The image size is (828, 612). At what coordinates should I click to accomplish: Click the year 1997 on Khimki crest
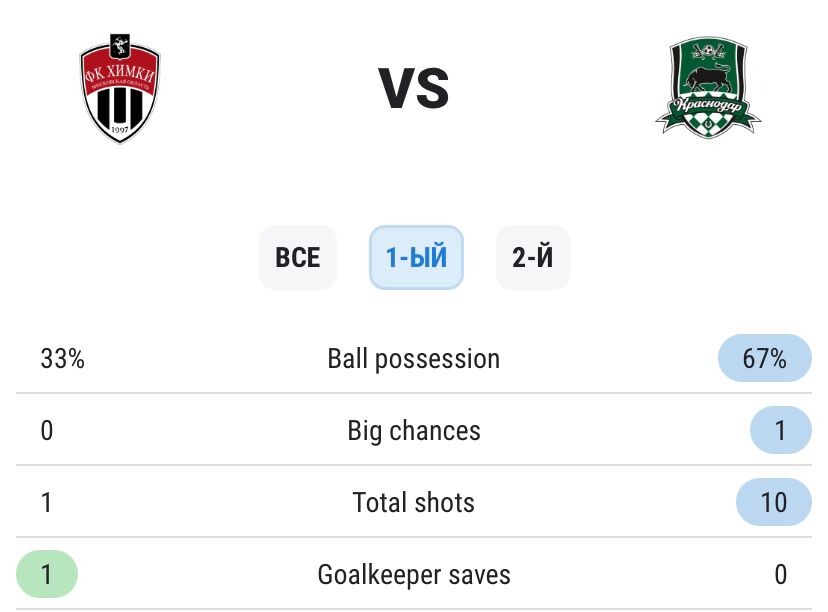click(x=119, y=130)
